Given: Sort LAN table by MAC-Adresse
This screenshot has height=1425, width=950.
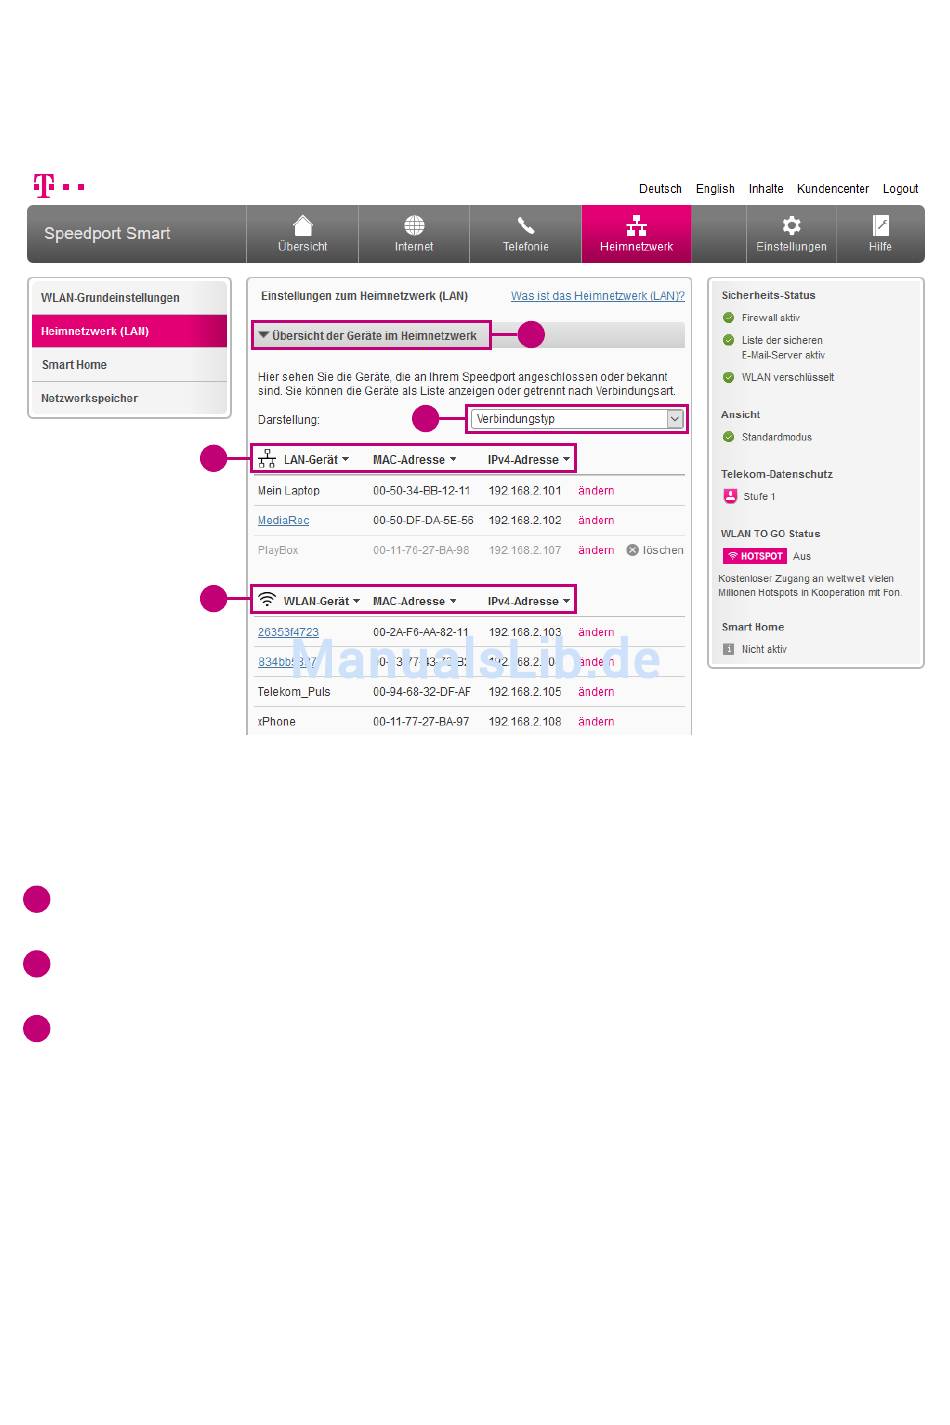Looking at the screenshot, I should 414,460.
